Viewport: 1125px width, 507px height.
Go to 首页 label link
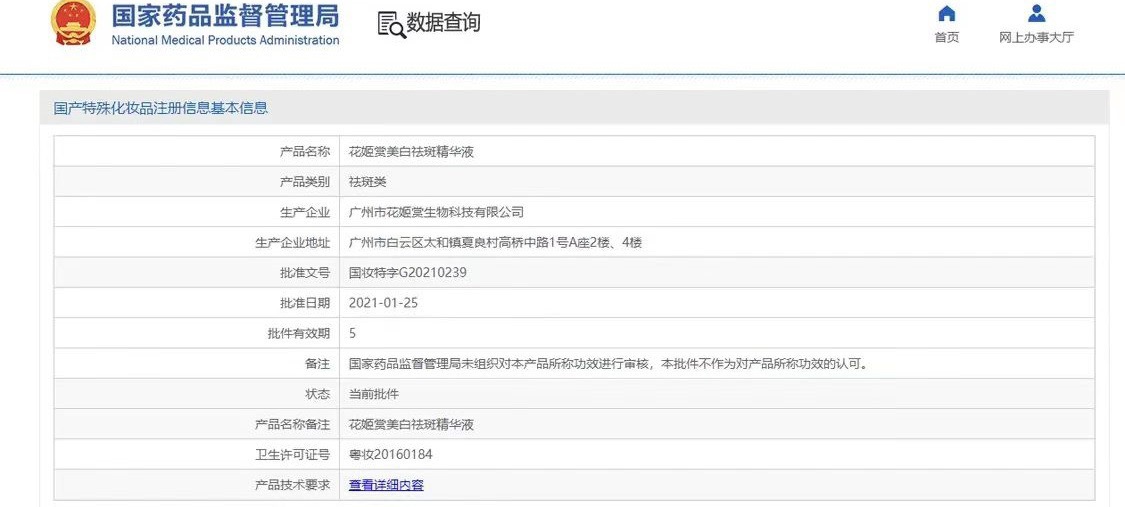[947, 38]
